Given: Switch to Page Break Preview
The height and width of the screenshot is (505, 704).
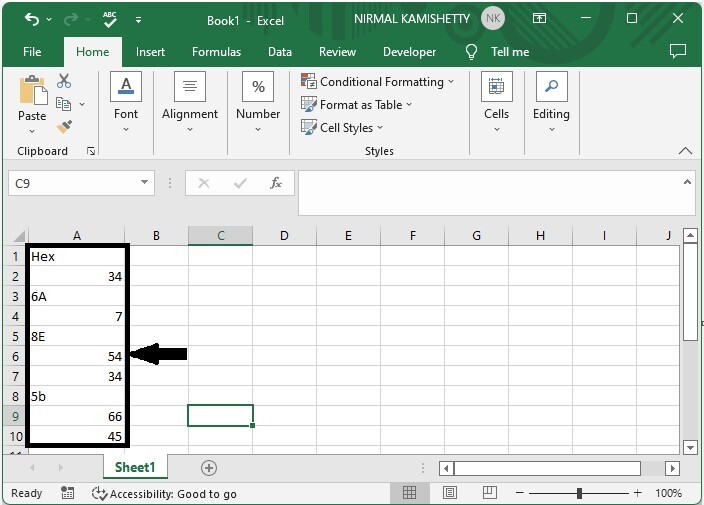Looking at the screenshot, I should pos(489,493).
